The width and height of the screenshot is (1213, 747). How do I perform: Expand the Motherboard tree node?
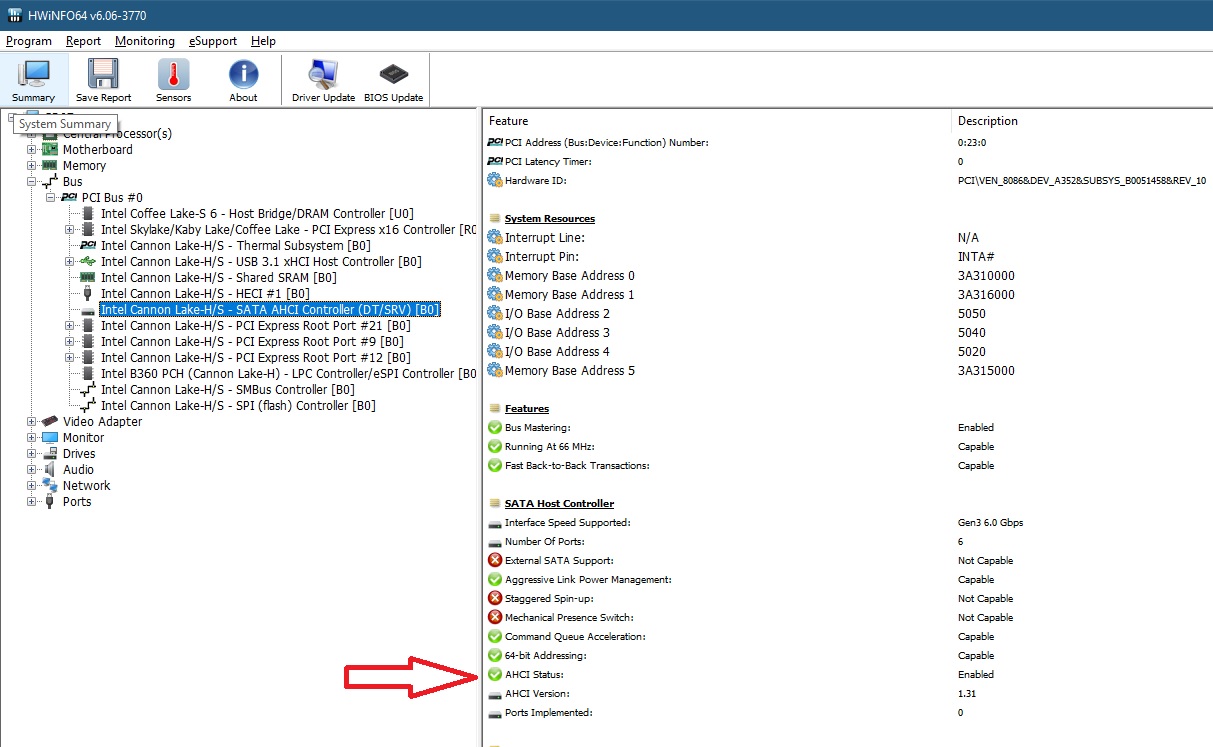coord(32,149)
